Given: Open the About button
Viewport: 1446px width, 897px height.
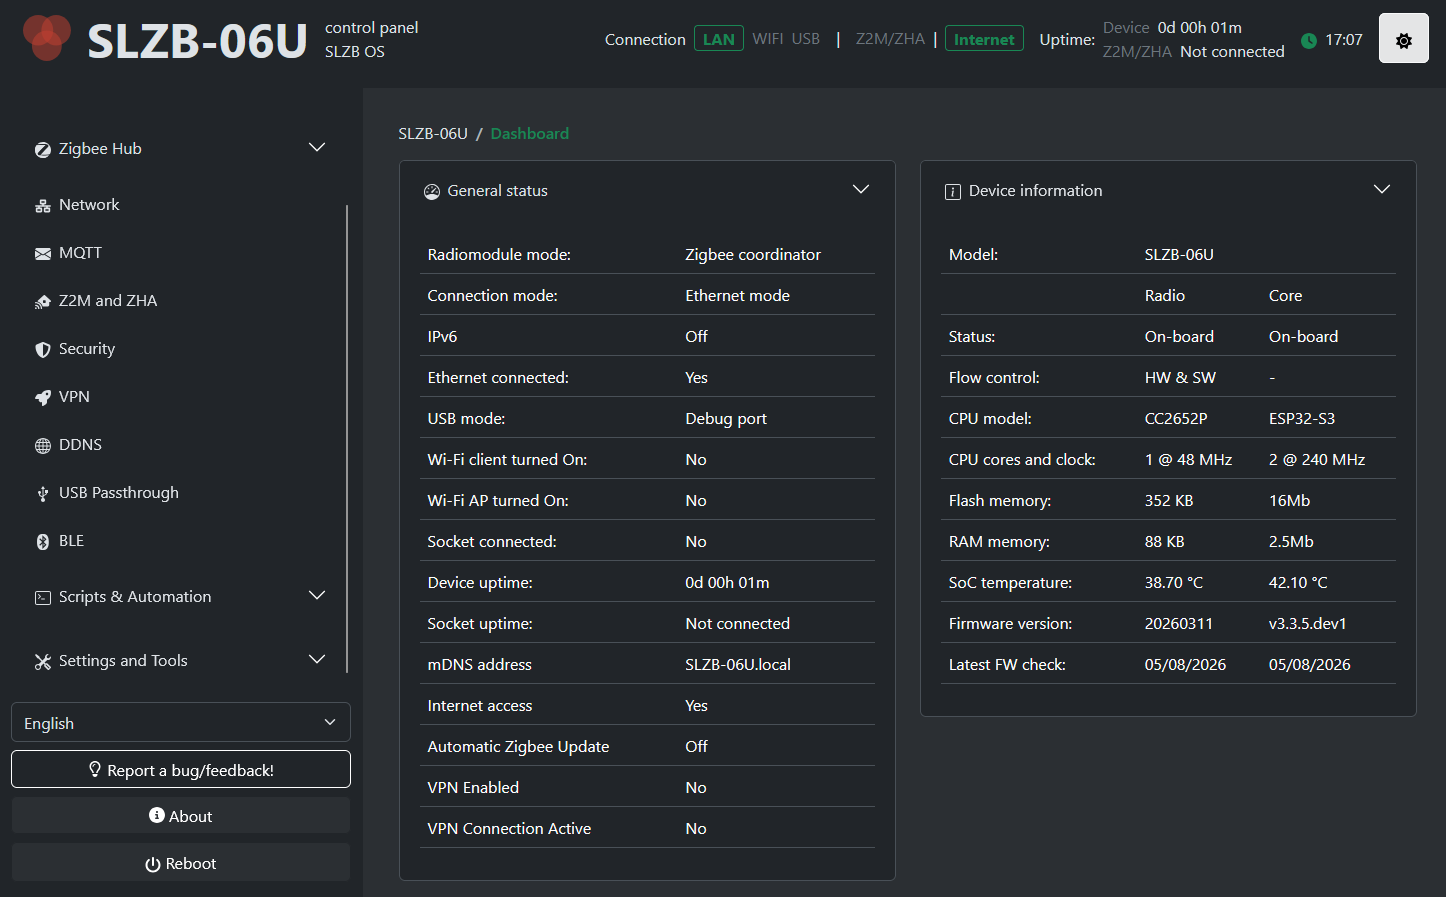Looking at the screenshot, I should [181, 815].
